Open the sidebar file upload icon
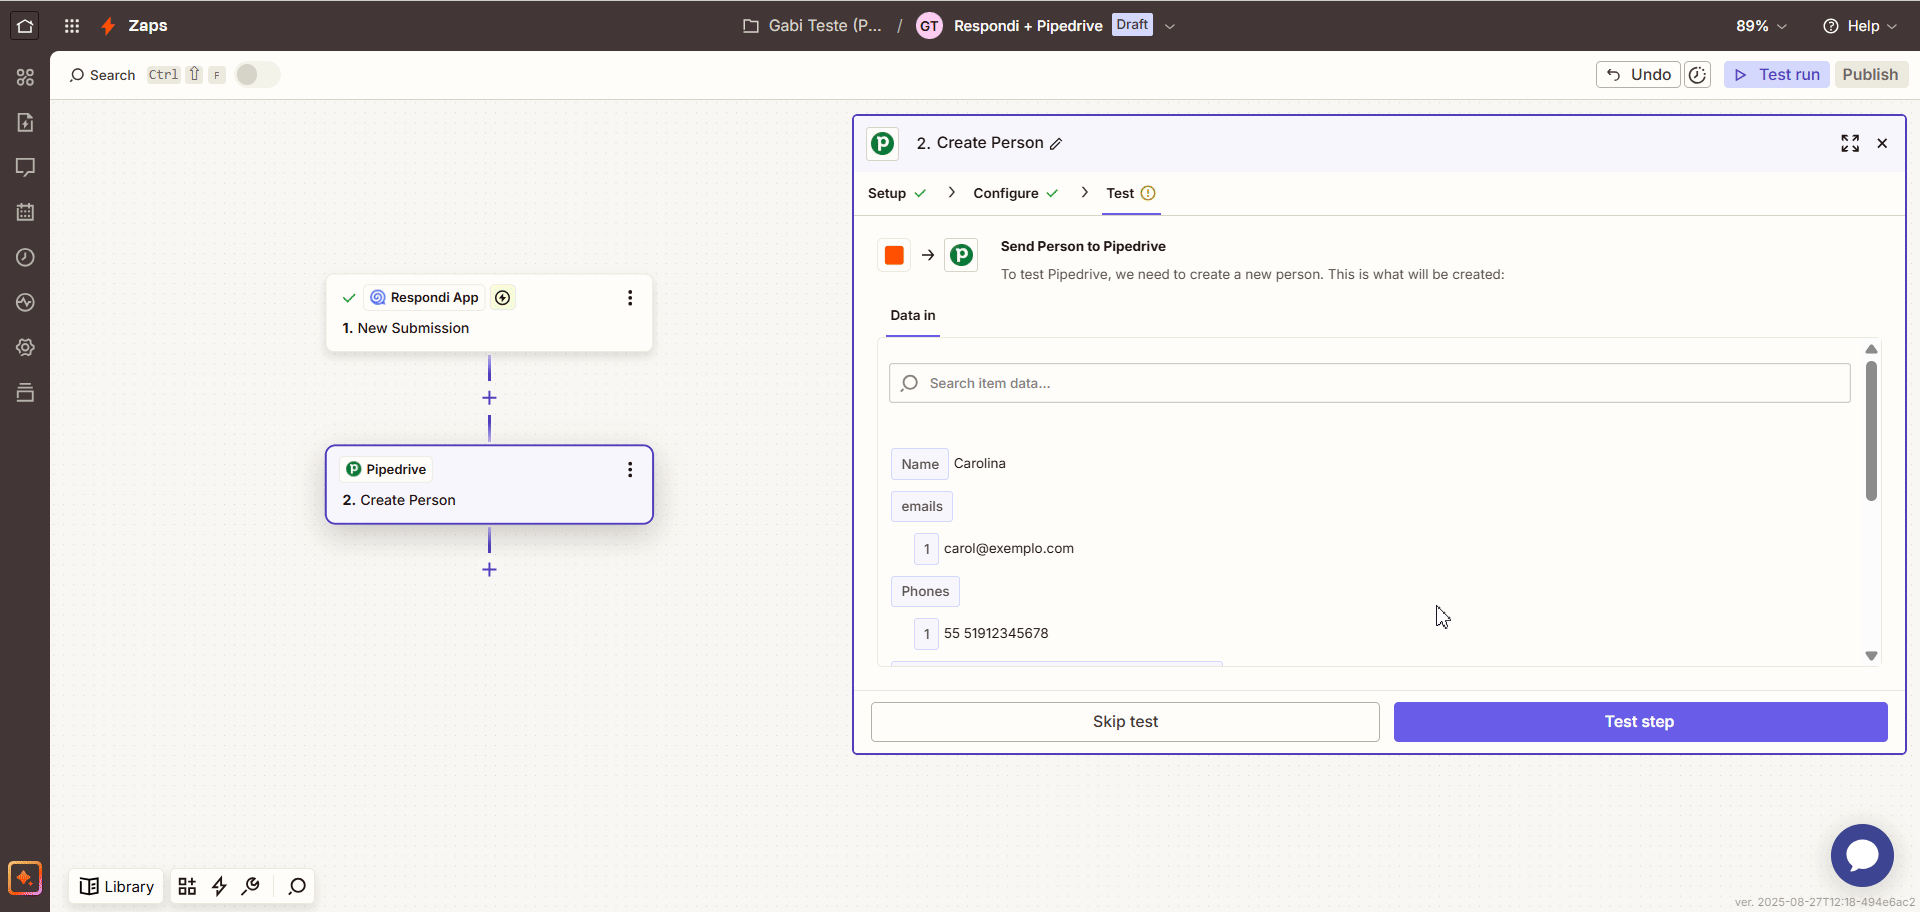The image size is (1920, 912). (x=25, y=122)
